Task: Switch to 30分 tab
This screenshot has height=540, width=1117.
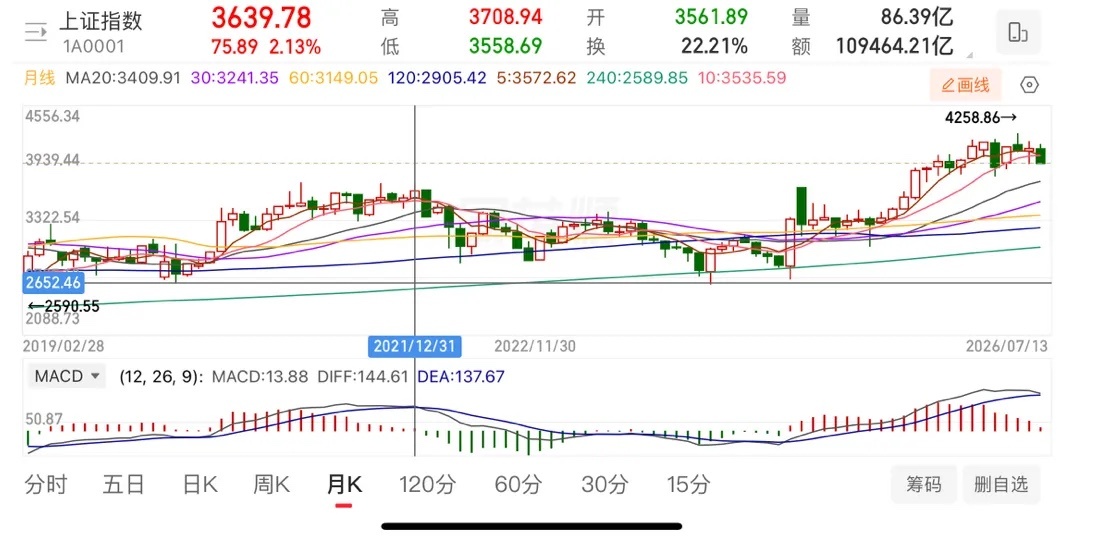Action: (605, 485)
